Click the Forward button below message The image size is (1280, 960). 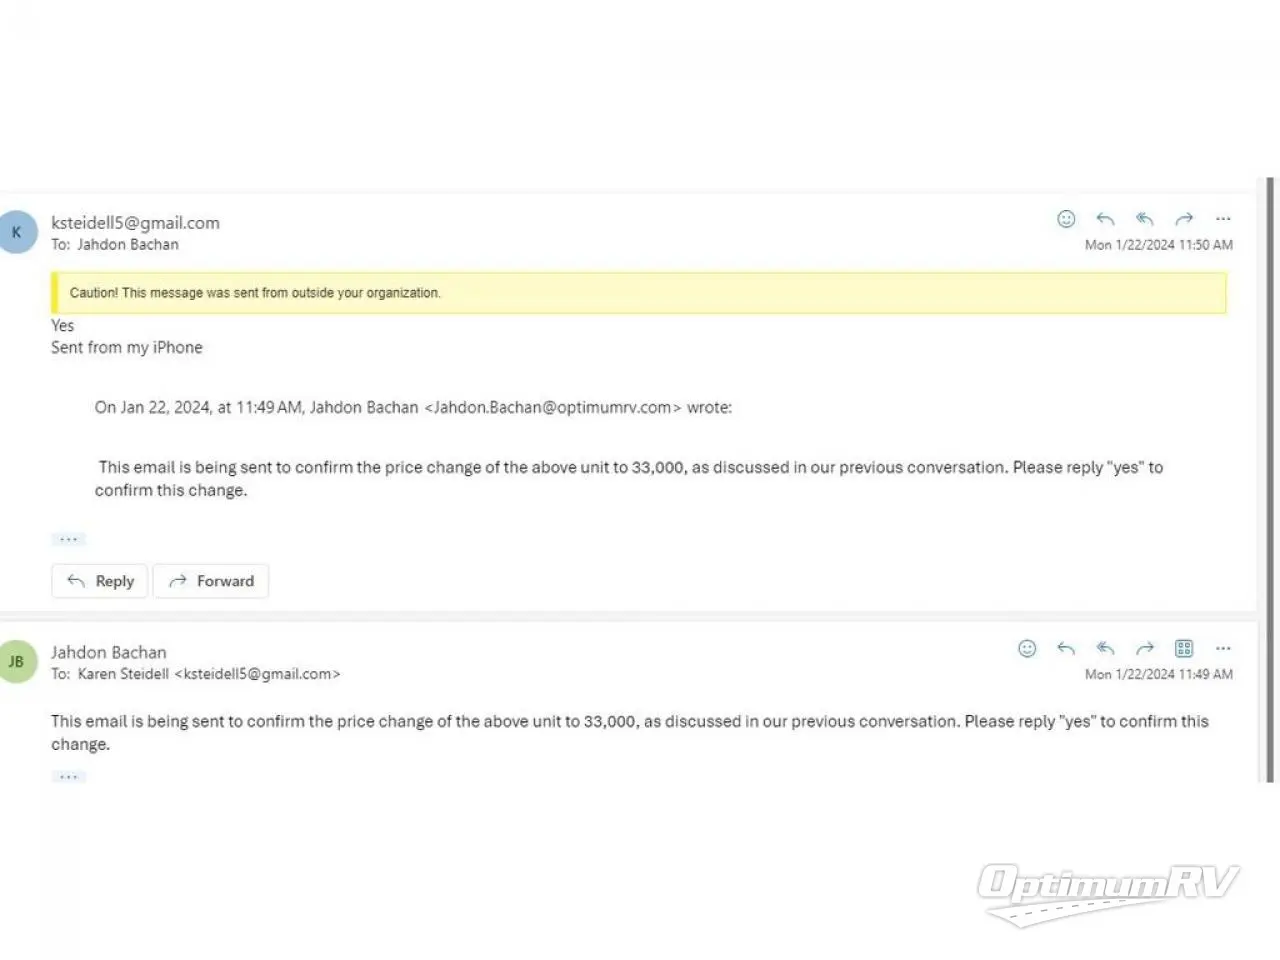tap(211, 581)
